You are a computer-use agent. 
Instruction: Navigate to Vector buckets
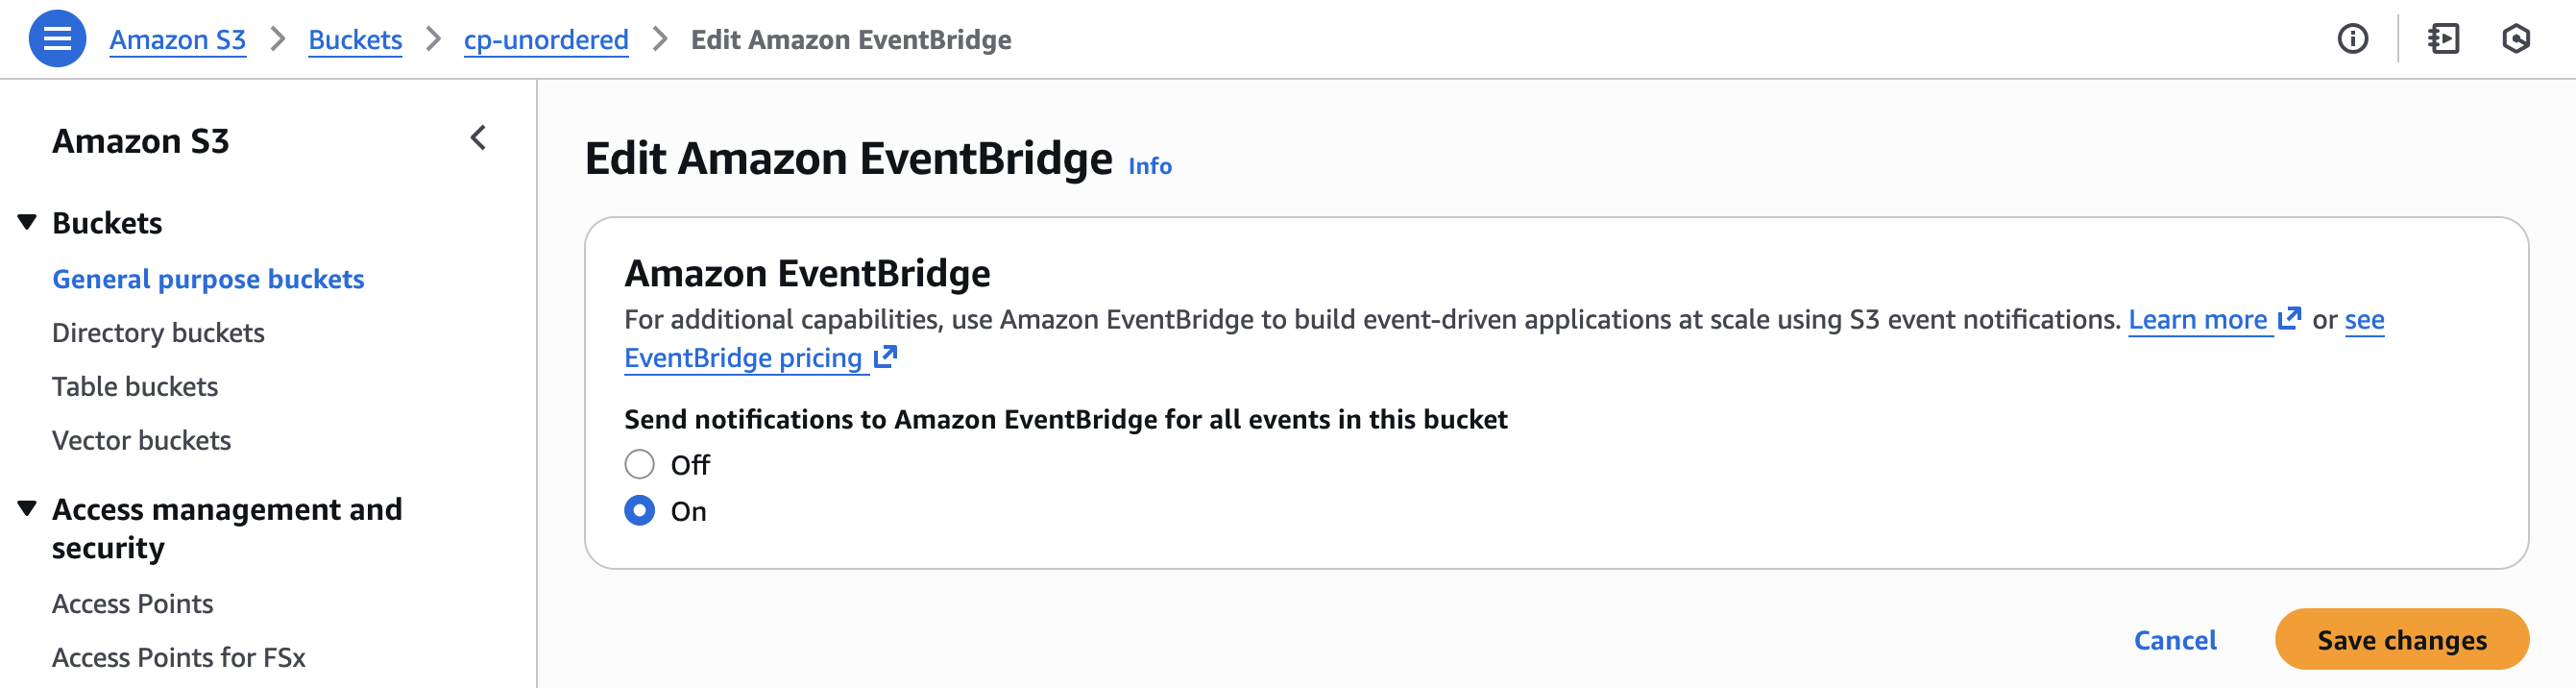(141, 439)
